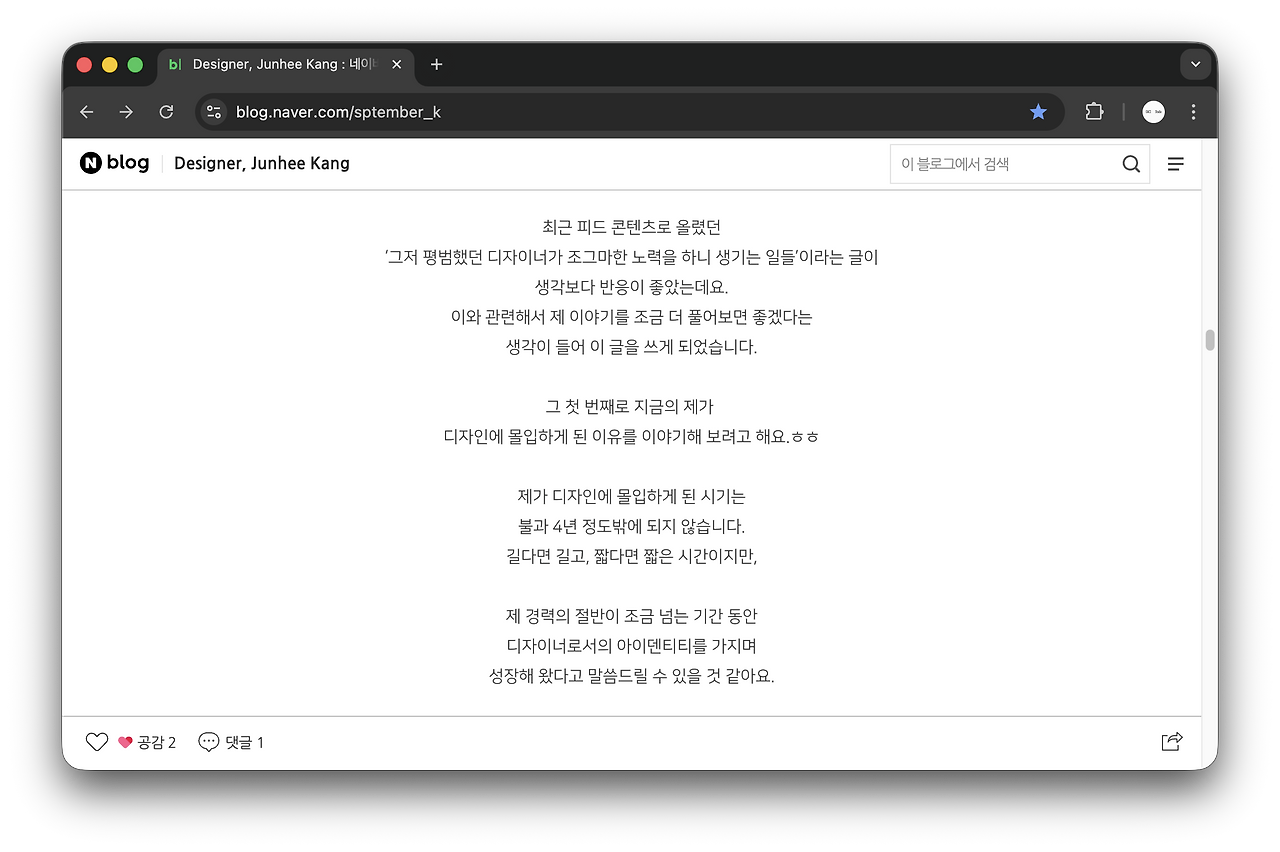The height and width of the screenshot is (852, 1280).
Task: Open the blog menu via hamburger icon
Action: point(1176,163)
